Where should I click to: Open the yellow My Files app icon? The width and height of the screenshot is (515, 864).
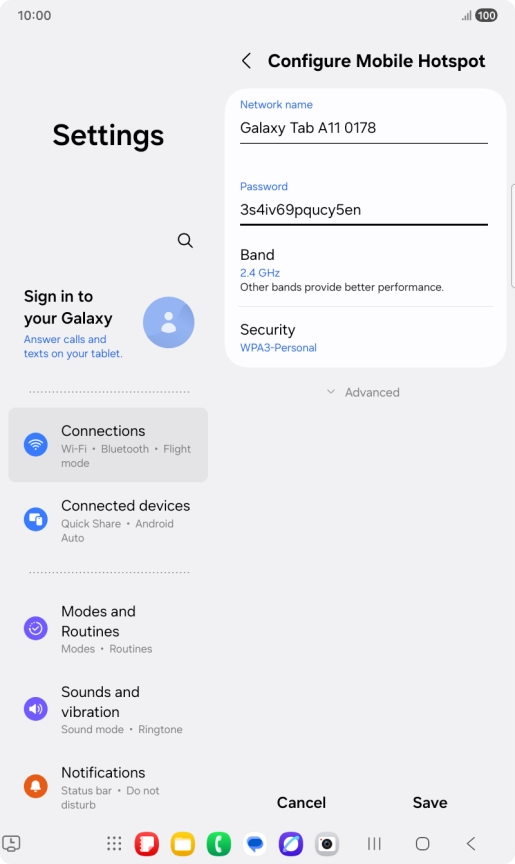click(x=183, y=844)
